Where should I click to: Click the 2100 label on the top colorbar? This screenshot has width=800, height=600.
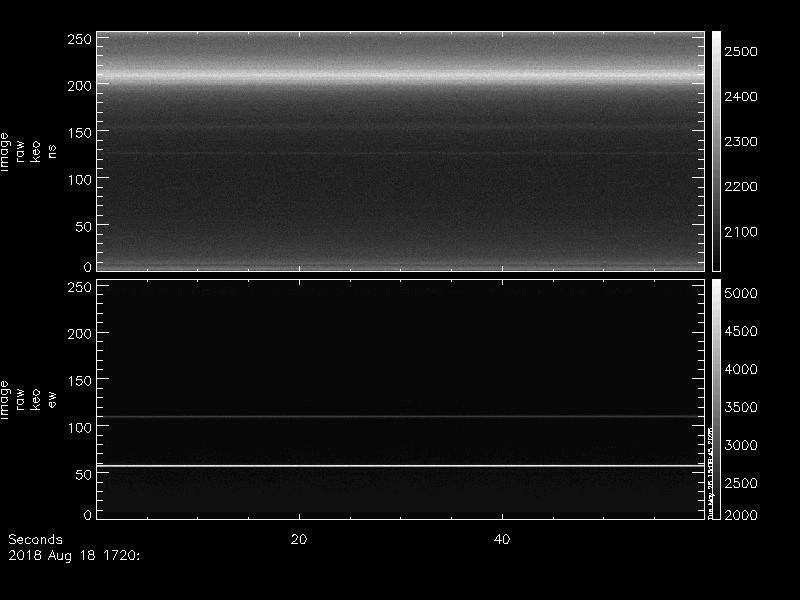[741, 232]
